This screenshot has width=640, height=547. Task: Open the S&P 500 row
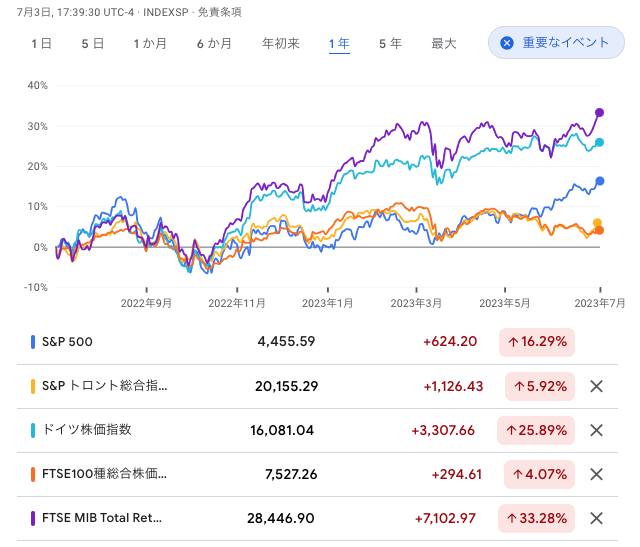(317, 342)
